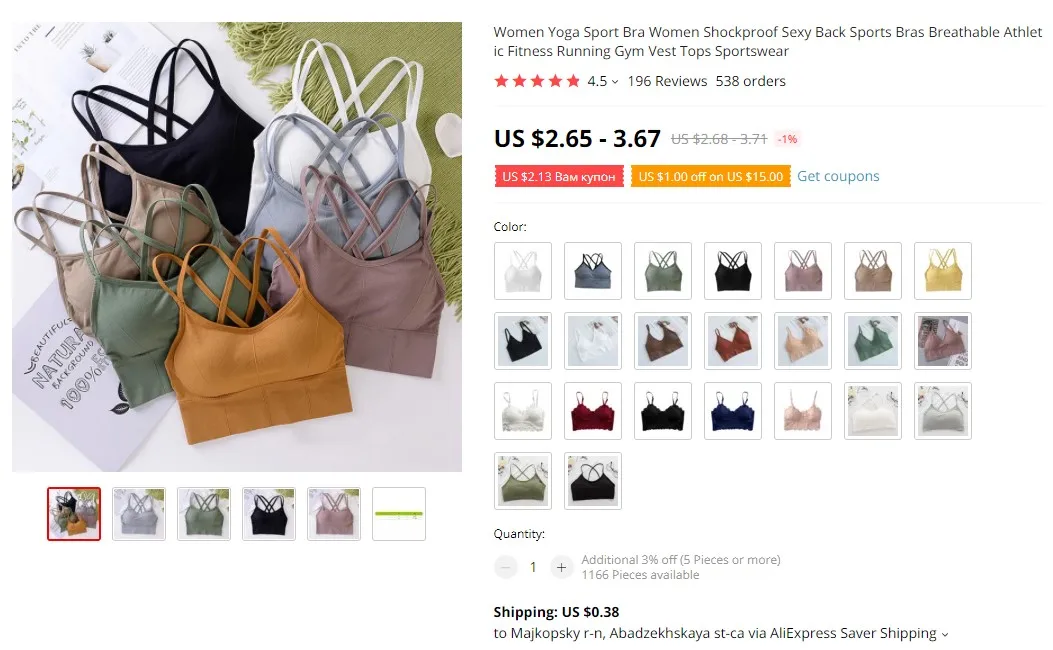Expand the 4.5 rating breakdown chevron
1053x650 pixels.
614,82
